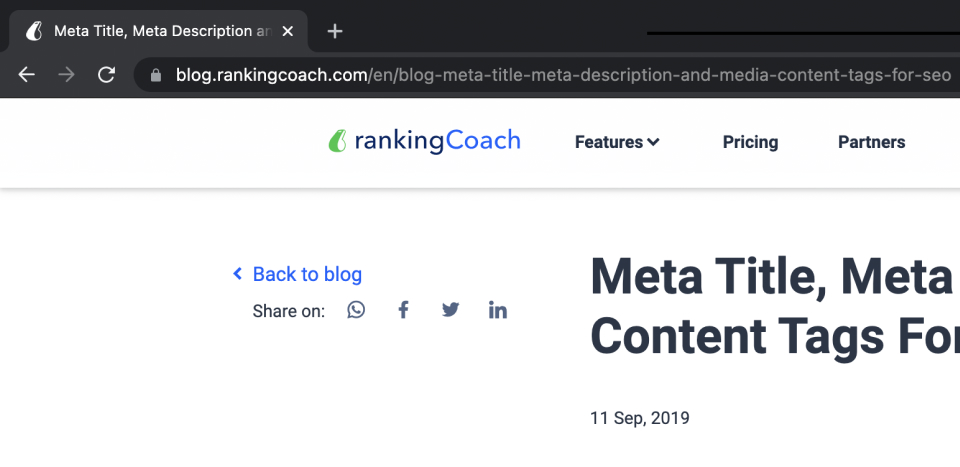Click the browser forward arrow
Screen dimensions: 960x467
click(66, 75)
